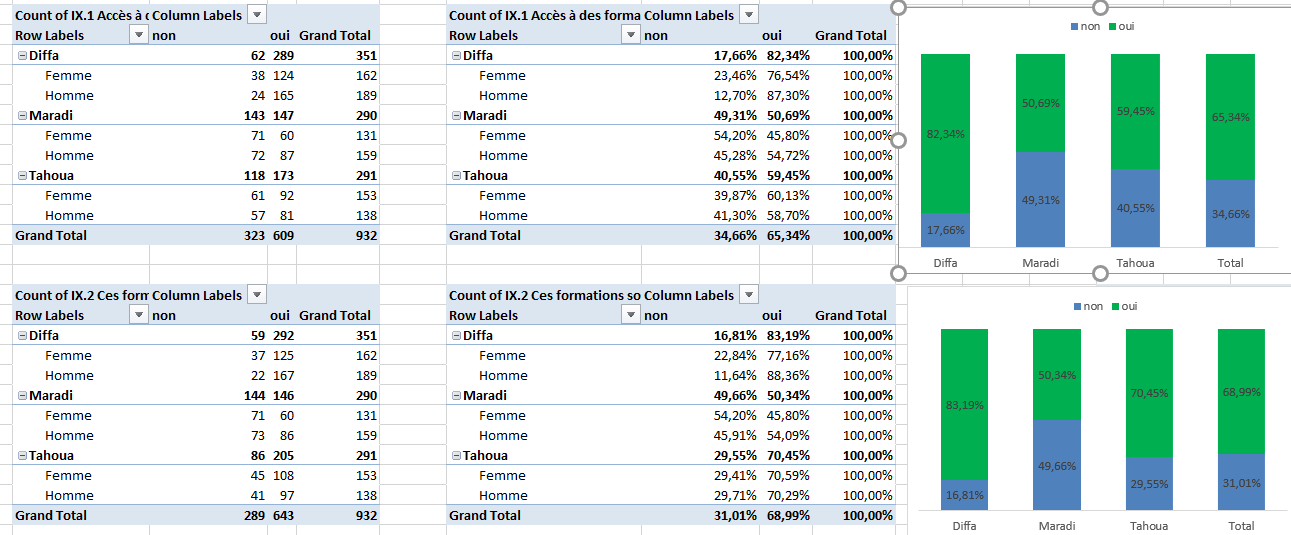The height and width of the screenshot is (535, 1291).
Task: Click blue "non" legend swatch in top chart
Action: [1074, 27]
